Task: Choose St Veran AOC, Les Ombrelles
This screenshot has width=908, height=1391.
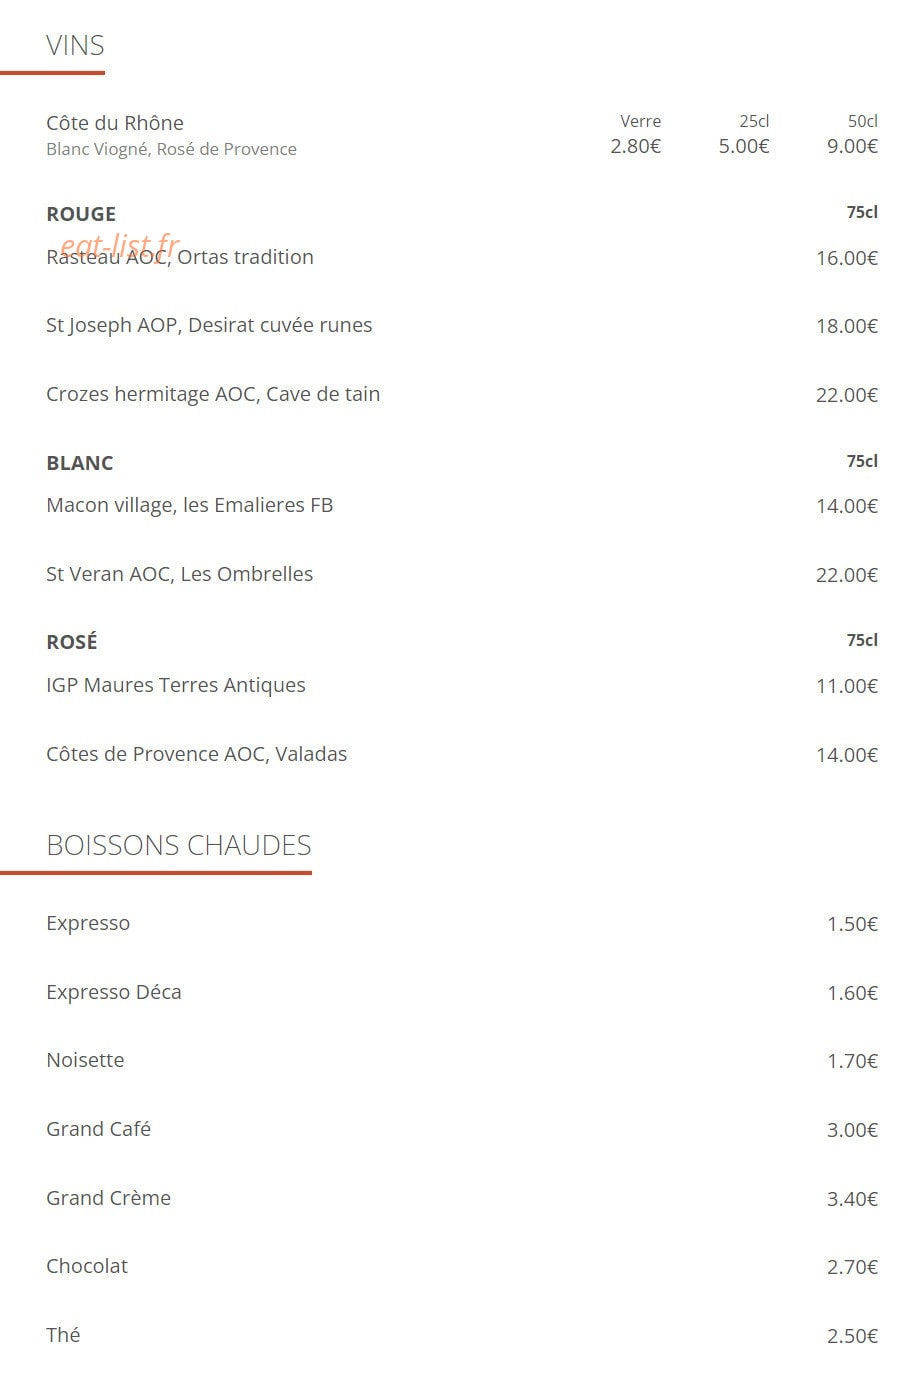Action: 180,574
